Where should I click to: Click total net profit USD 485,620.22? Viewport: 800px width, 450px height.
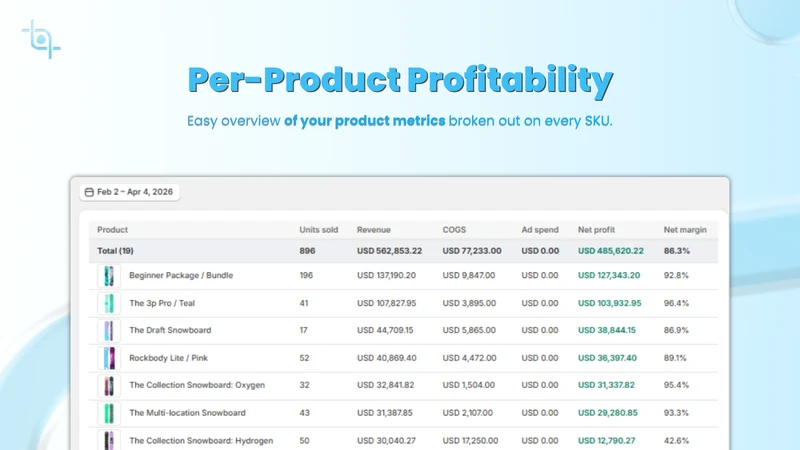tap(611, 251)
